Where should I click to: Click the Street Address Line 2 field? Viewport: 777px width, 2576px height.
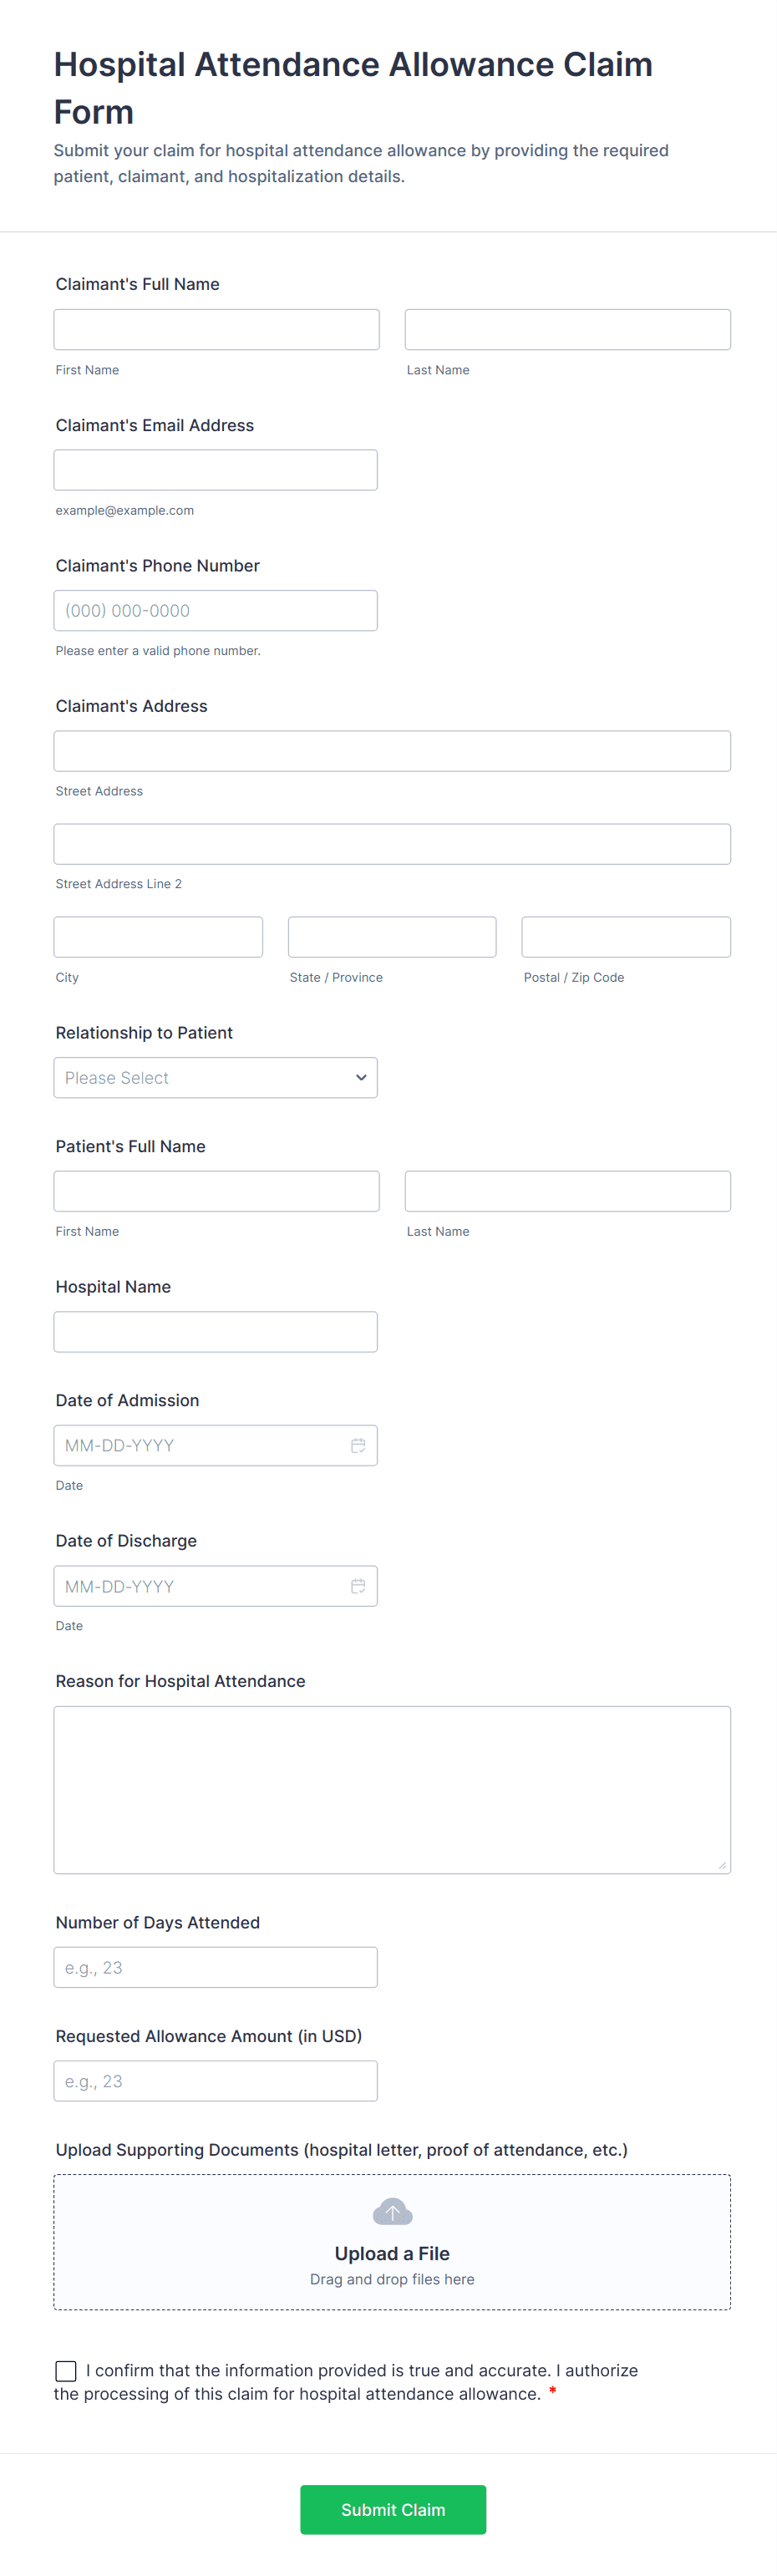pos(392,844)
